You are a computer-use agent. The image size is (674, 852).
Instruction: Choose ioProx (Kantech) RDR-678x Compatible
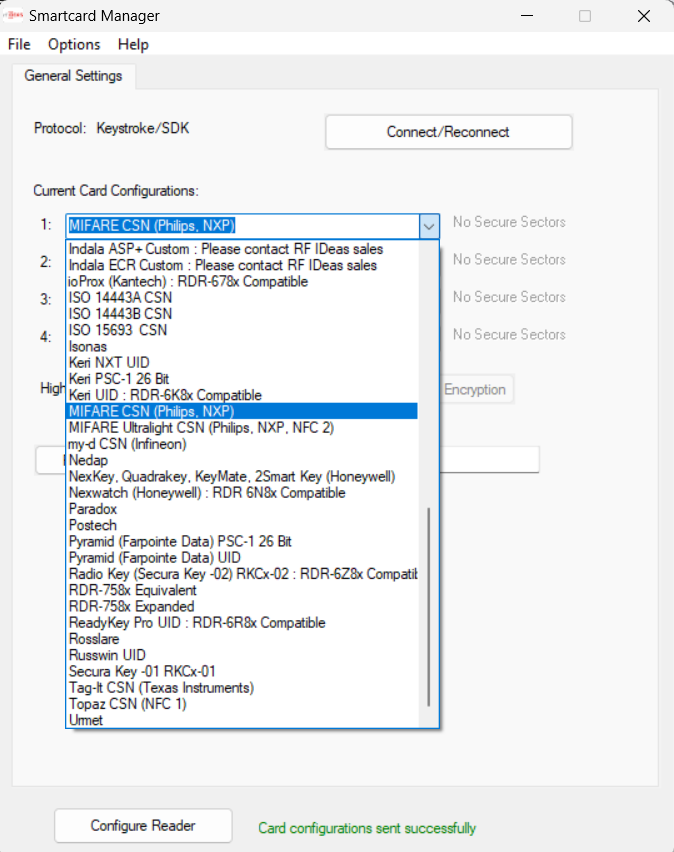point(242,281)
